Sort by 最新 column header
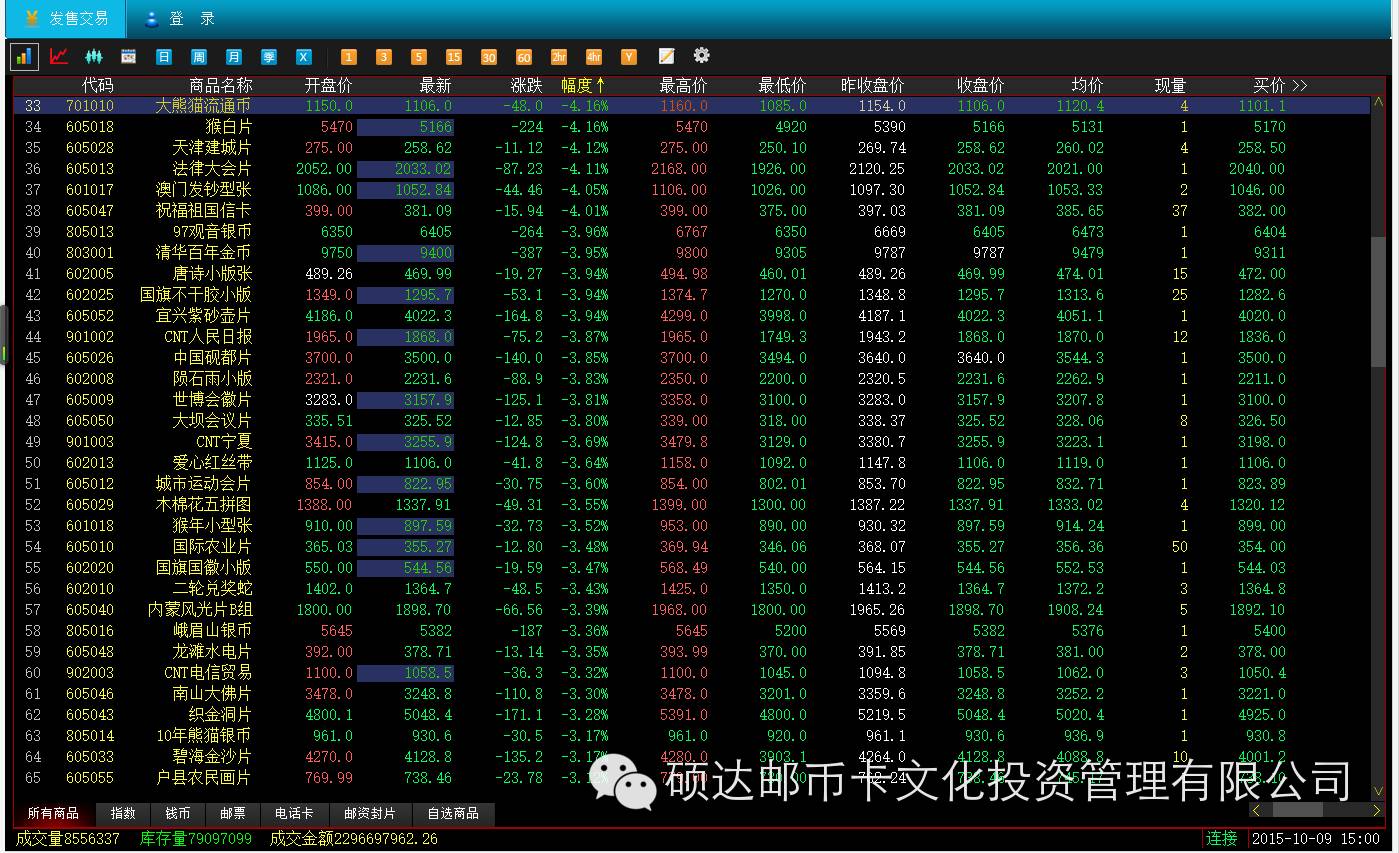The width and height of the screenshot is (1399, 853). tap(435, 86)
